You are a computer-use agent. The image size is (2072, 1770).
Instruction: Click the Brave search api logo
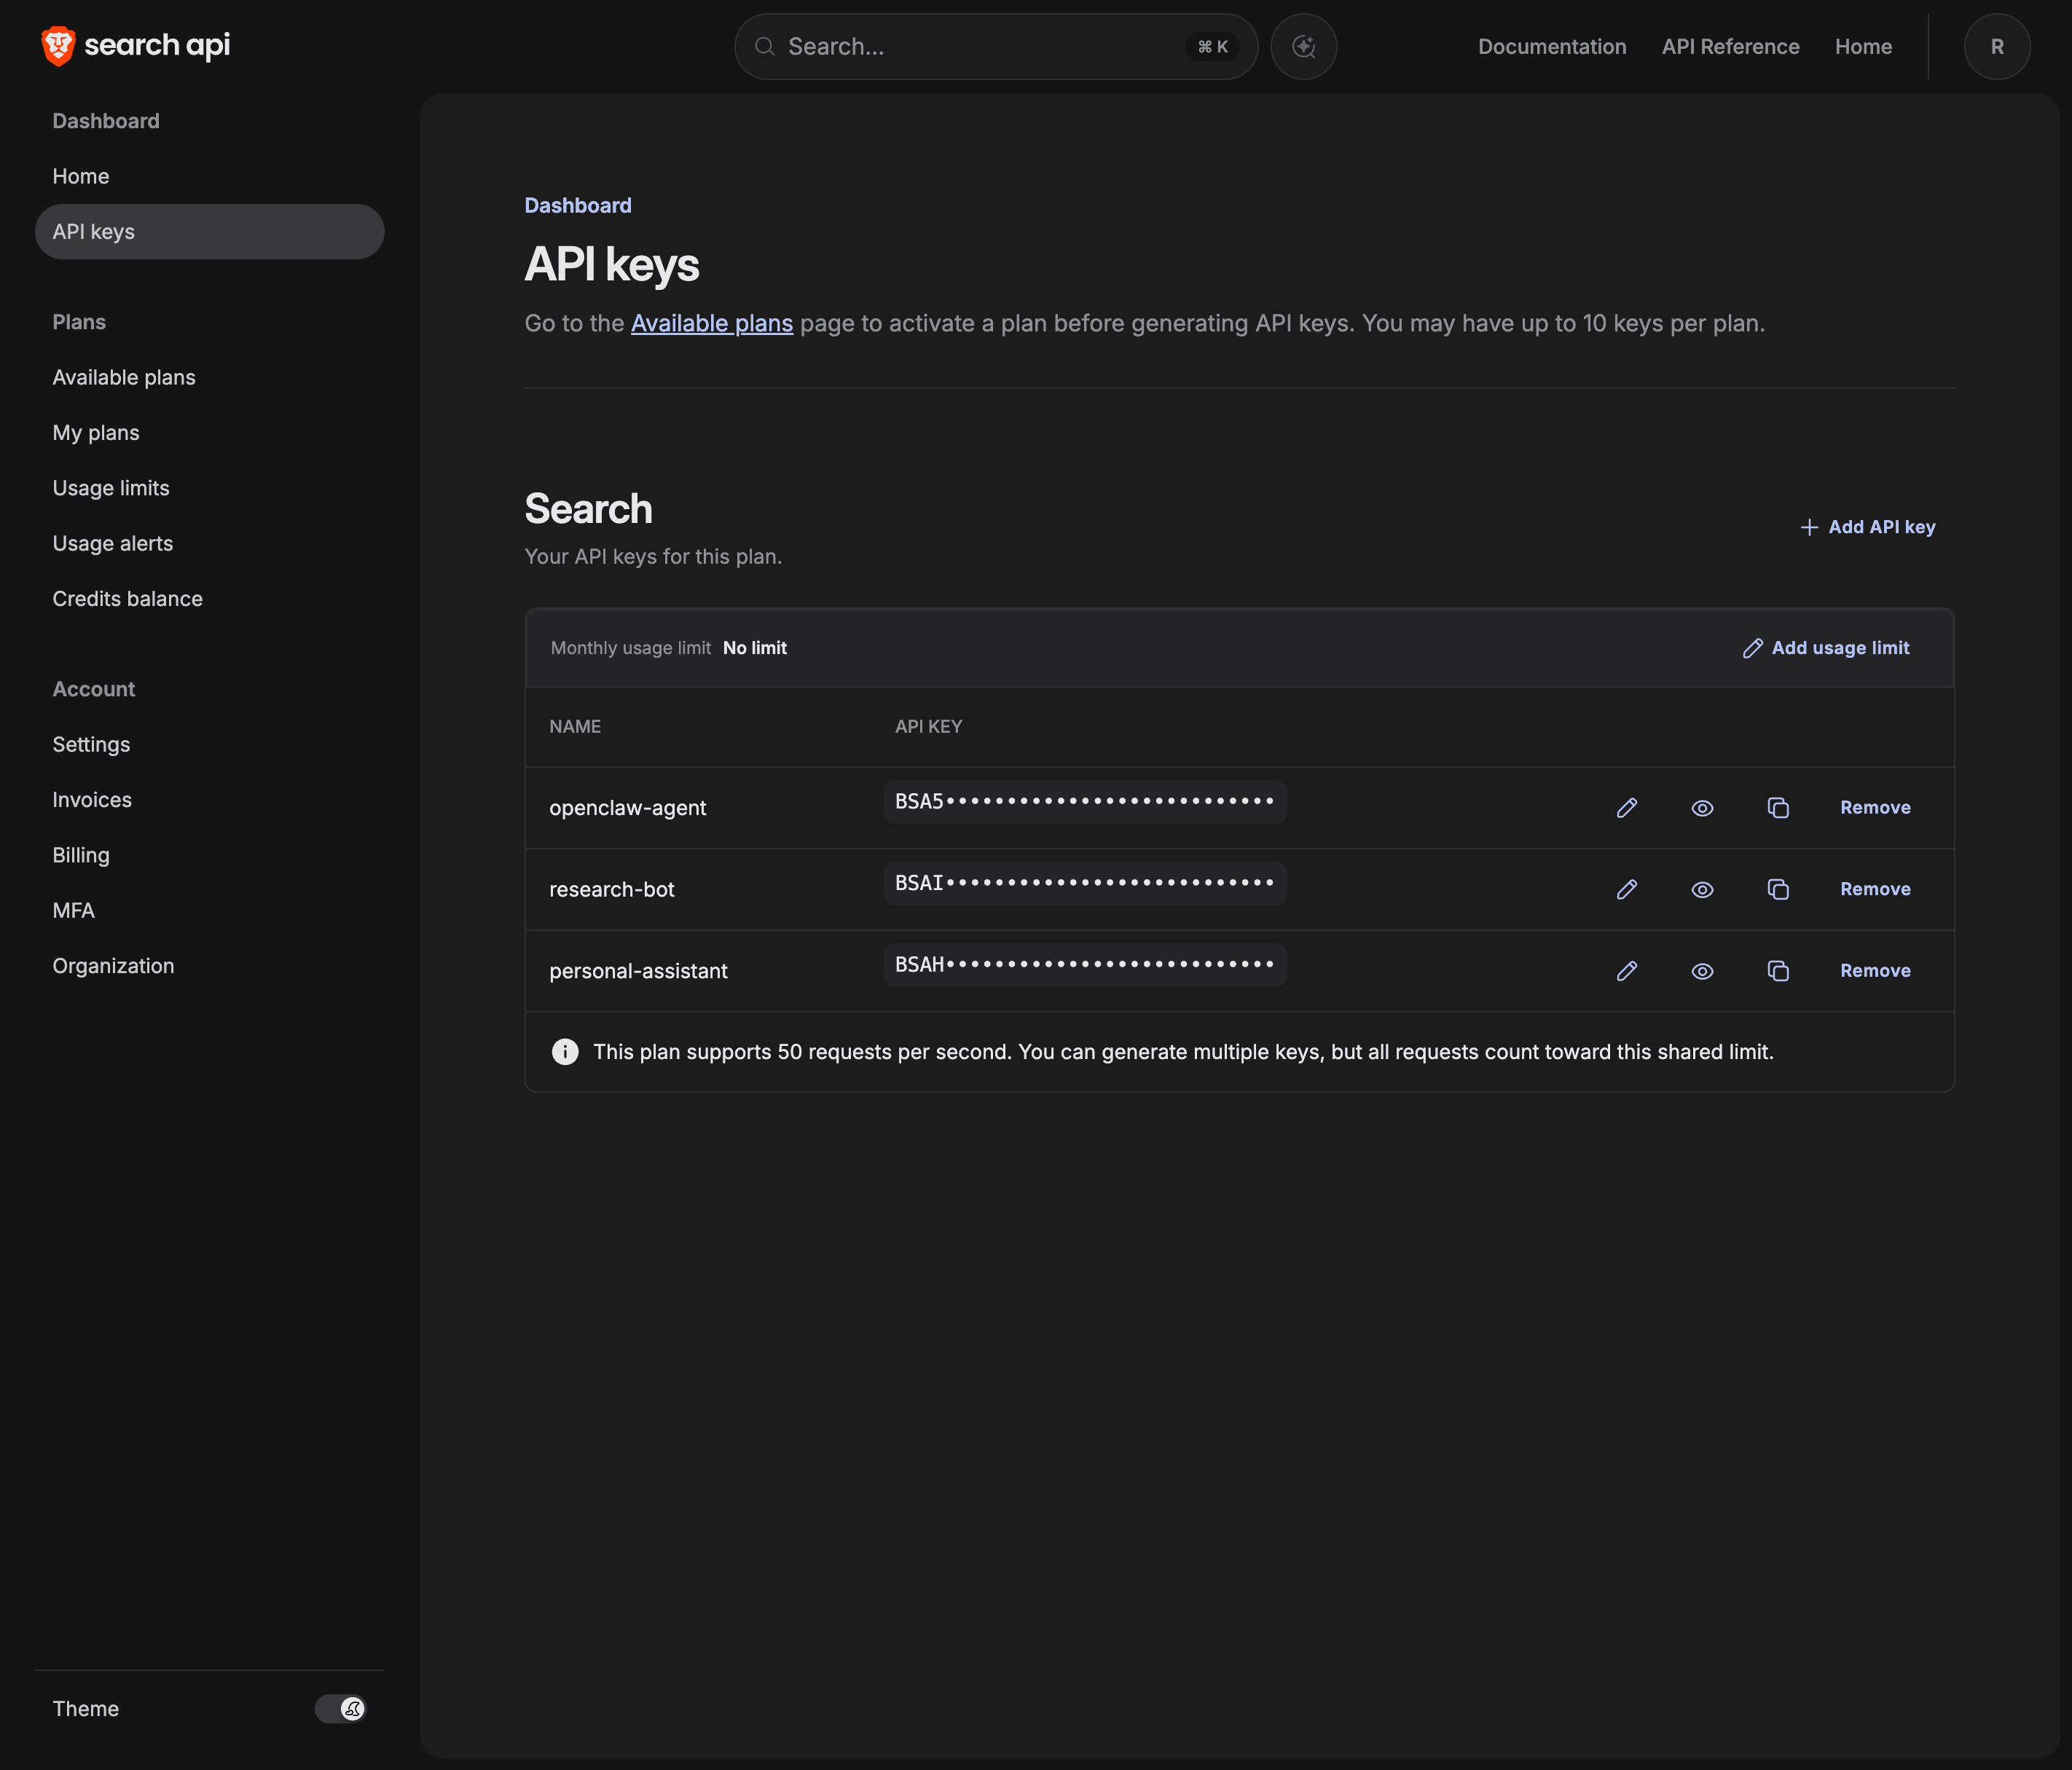click(x=135, y=46)
